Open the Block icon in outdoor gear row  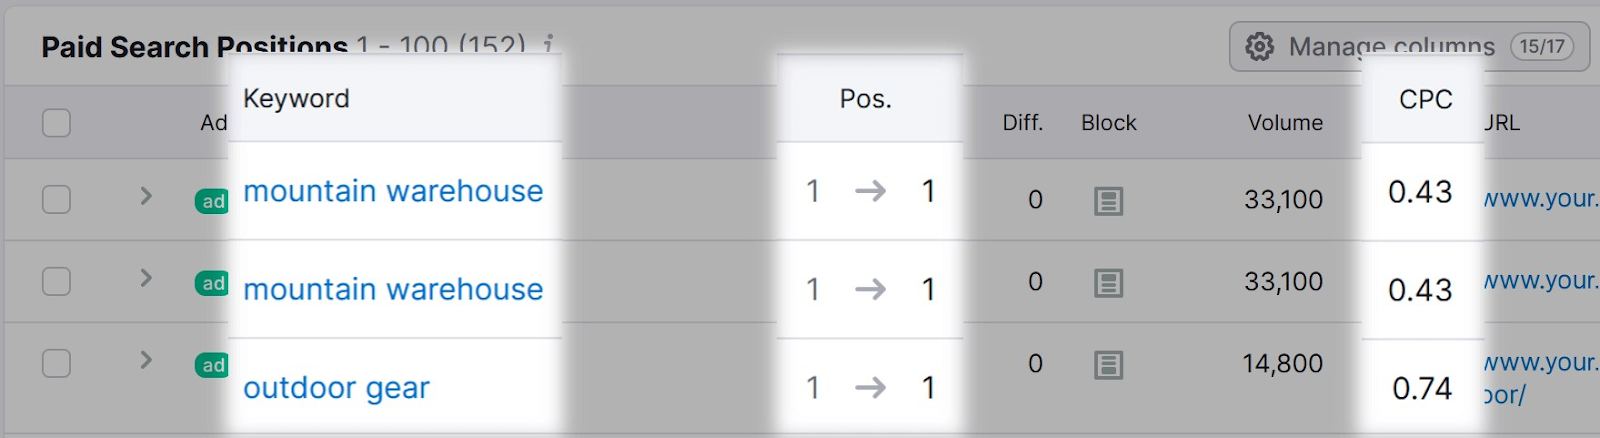point(1108,365)
